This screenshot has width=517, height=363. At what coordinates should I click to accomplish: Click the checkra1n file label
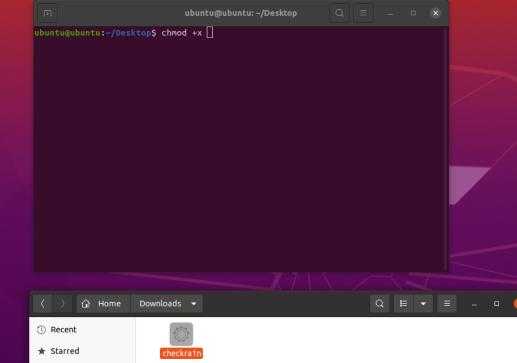point(181,353)
